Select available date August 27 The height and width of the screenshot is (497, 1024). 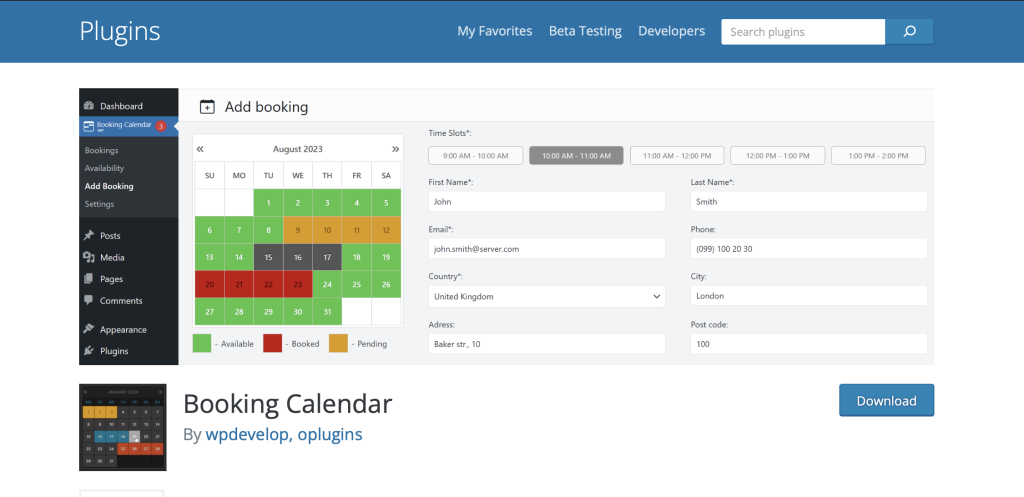210,312
